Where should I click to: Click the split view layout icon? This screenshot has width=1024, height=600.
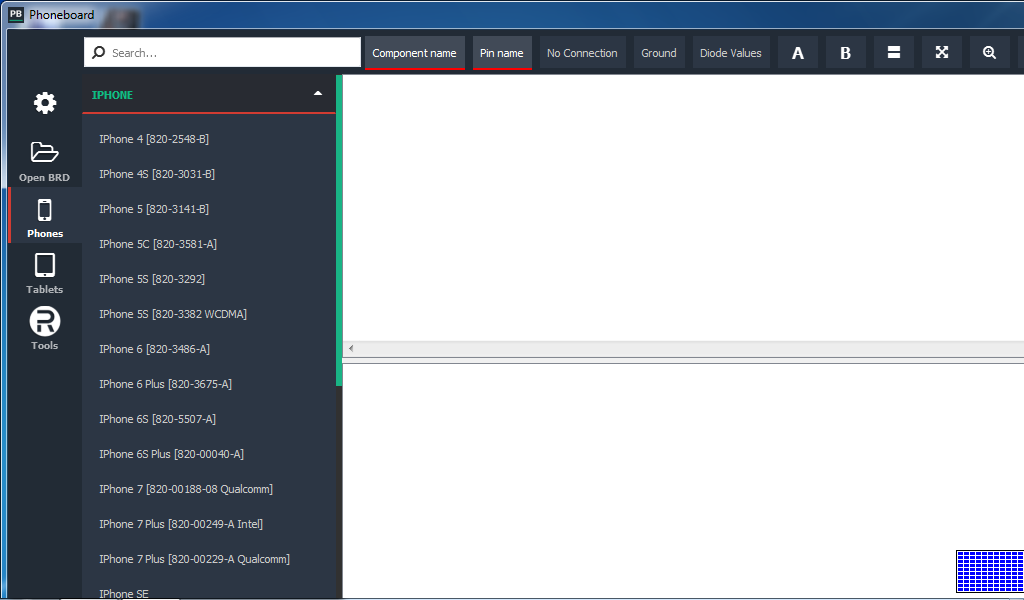coord(893,53)
